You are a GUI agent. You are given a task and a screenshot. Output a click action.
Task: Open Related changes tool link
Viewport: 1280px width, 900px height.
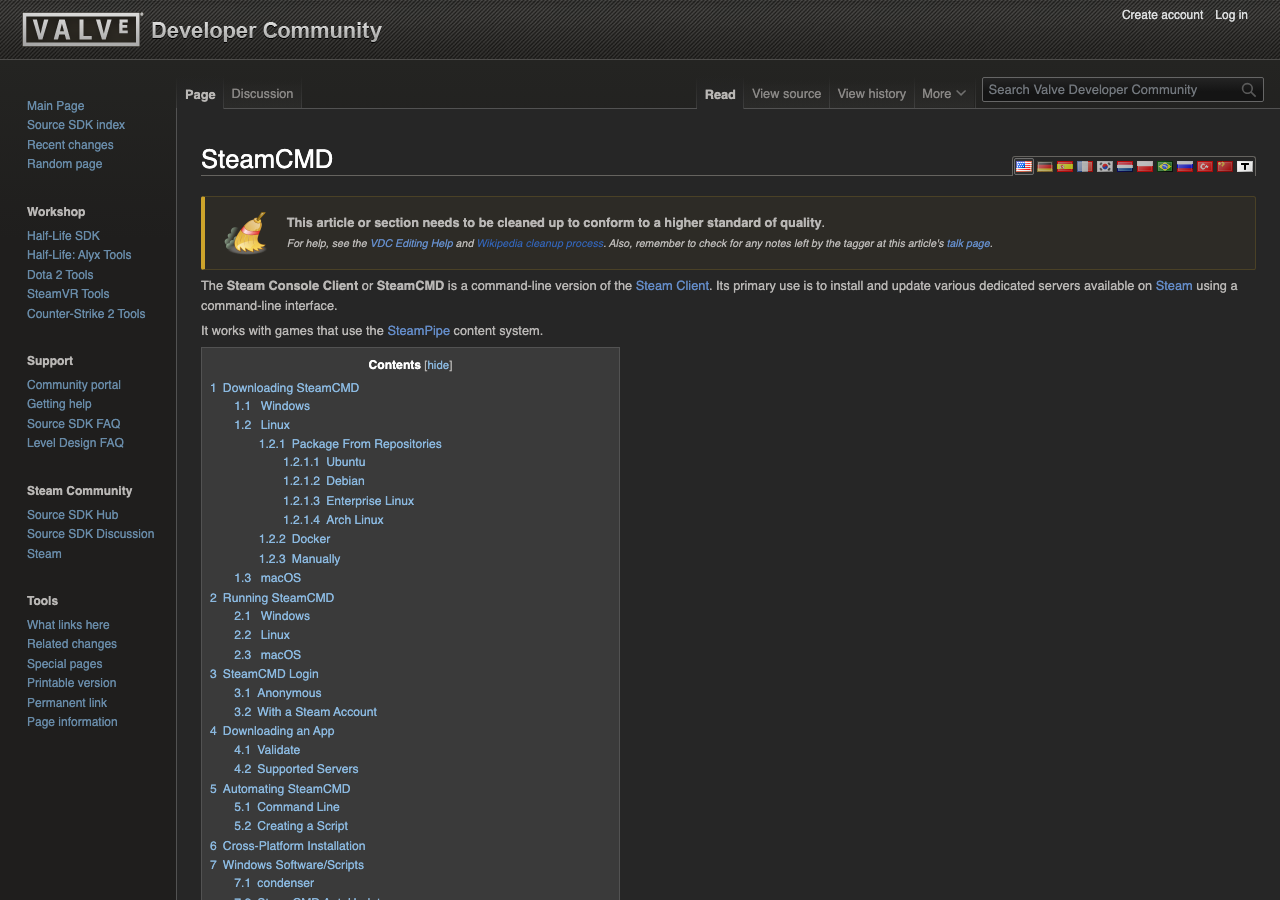point(72,644)
